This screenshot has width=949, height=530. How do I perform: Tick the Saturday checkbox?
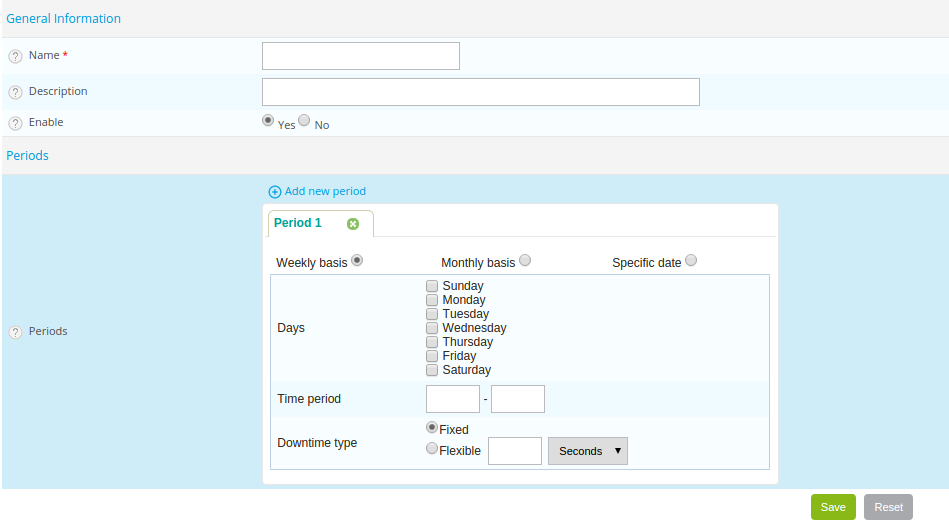click(x=432, y=370)
